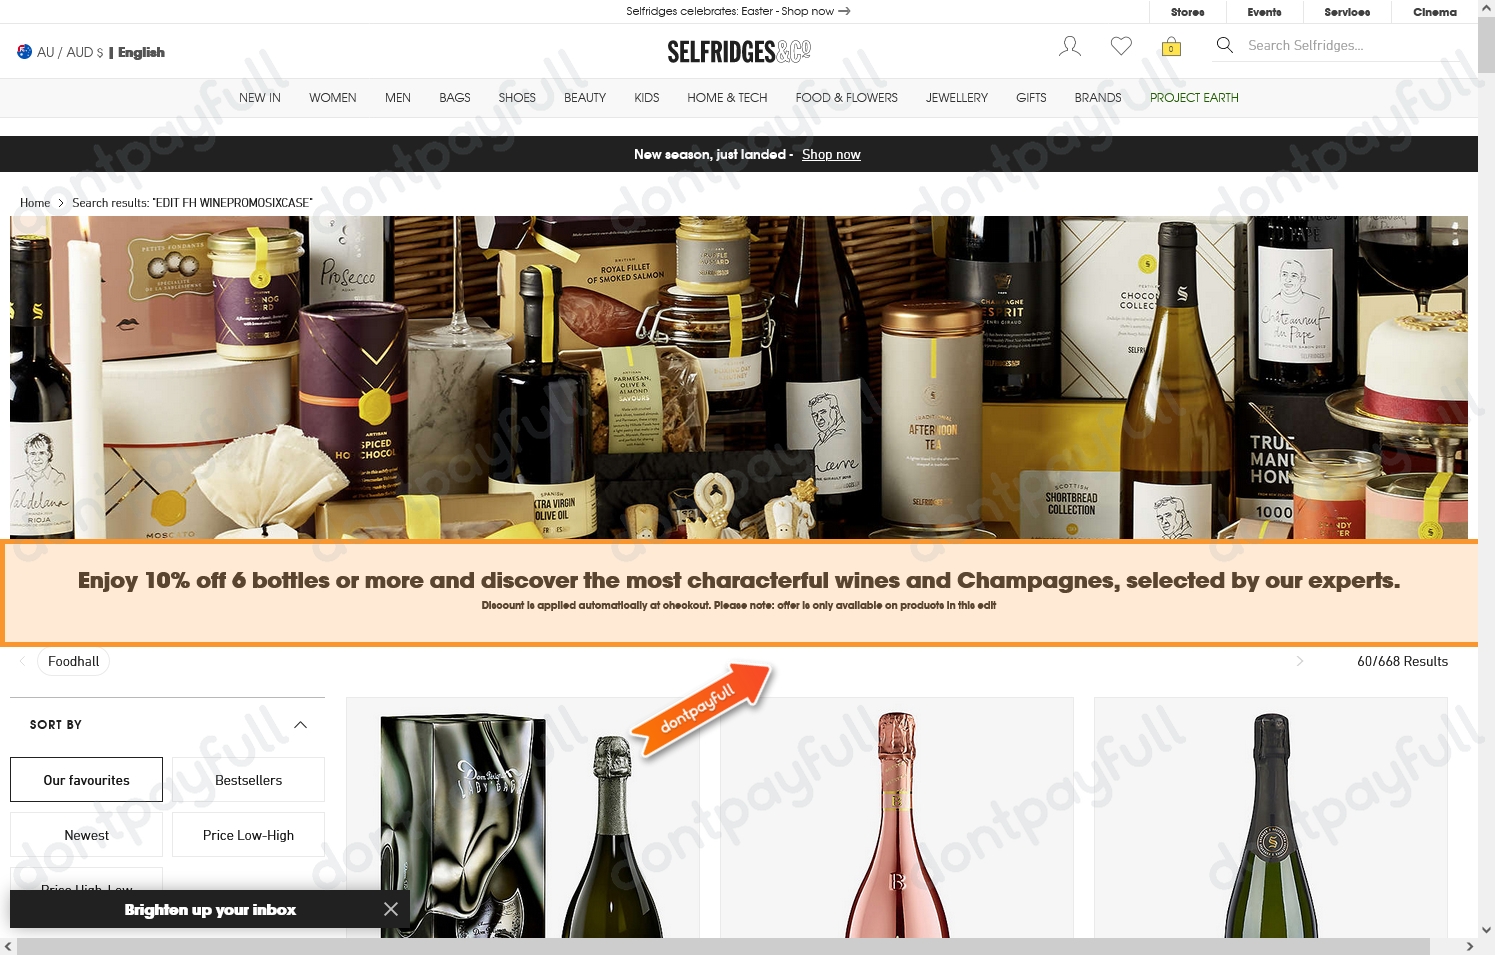
Task: Click the filter carousel right arrow
Action: pyautogui.click(x=1300, y=661)
